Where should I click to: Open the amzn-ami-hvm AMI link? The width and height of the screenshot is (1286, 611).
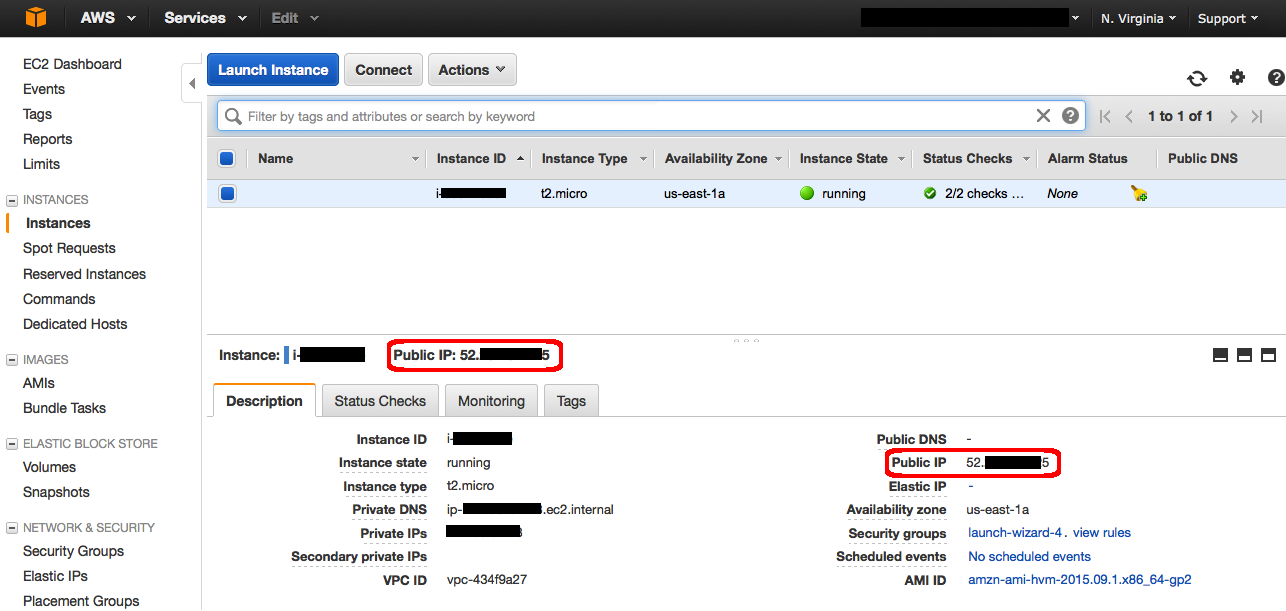1079,579
